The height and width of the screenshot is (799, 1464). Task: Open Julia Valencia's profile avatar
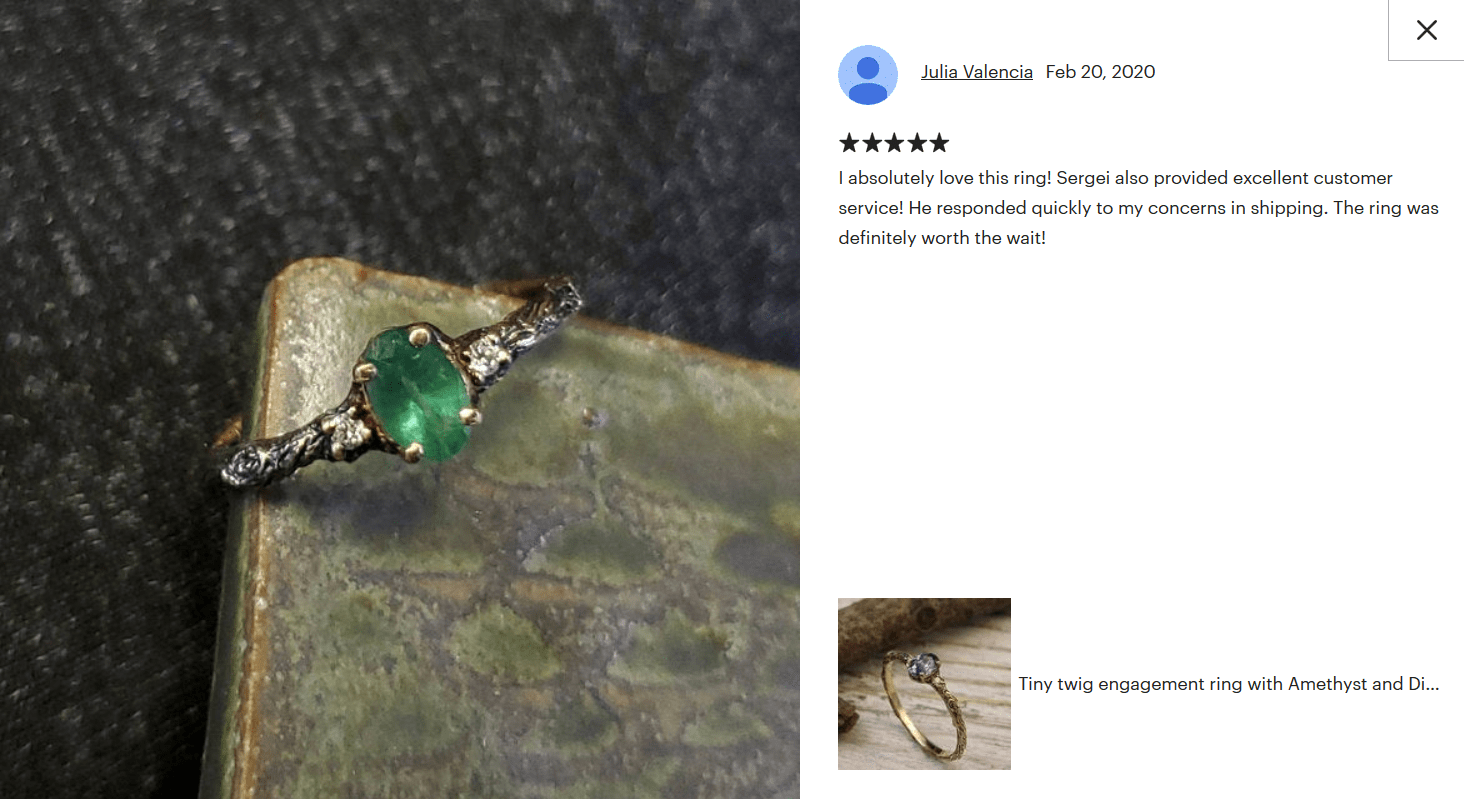pyautogui.click(x=868, y=75)
